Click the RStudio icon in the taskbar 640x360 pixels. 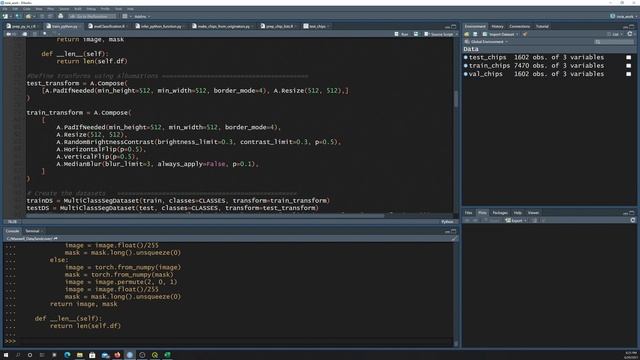point(130,355)
